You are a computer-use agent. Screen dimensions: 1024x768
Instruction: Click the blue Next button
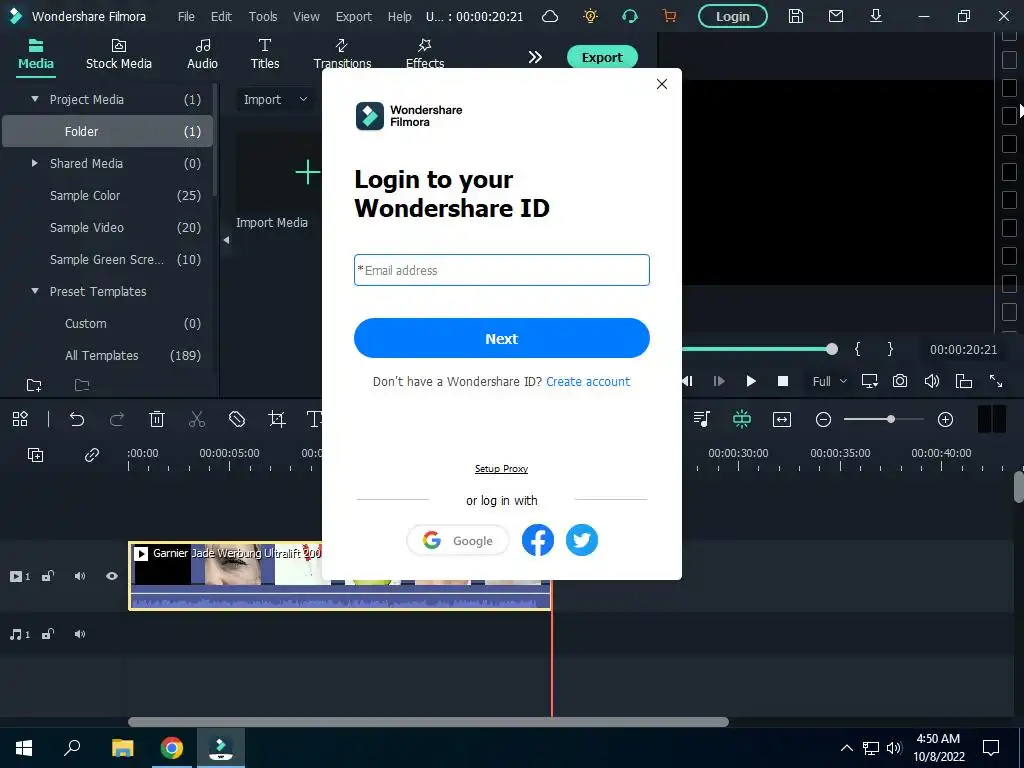coord(502,338)
